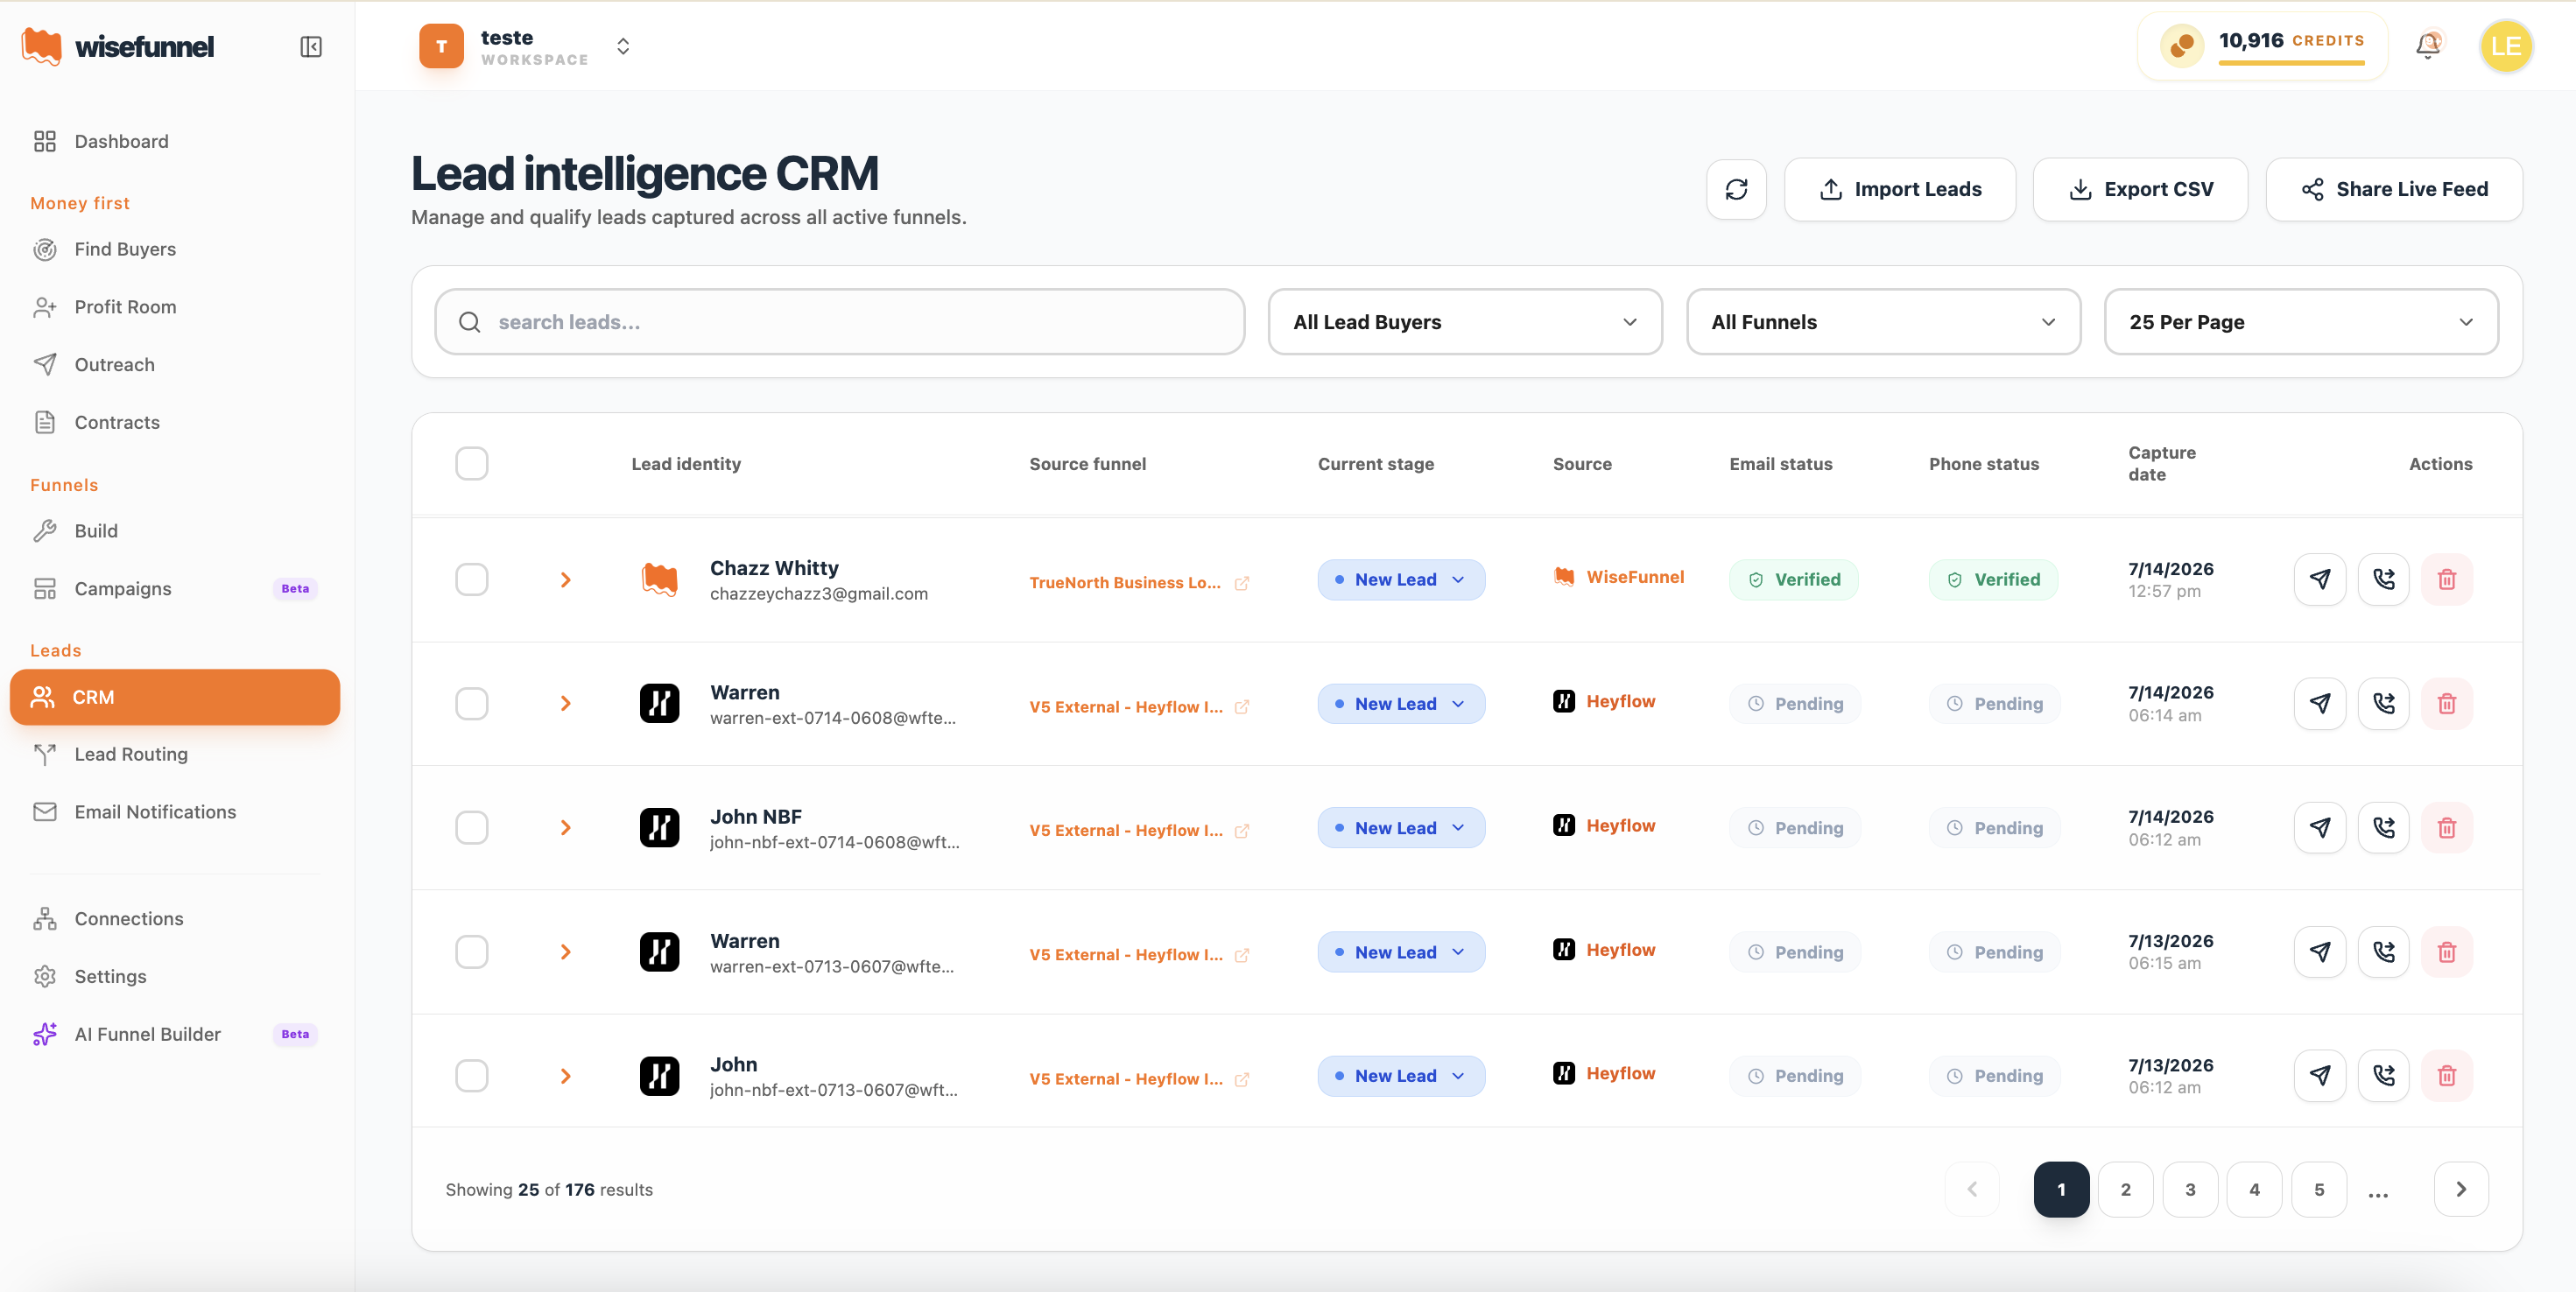2576x1292 pixels.
Task: Go to next results page arrow
Action: pyautogui.click(x=2461, y=1189)
